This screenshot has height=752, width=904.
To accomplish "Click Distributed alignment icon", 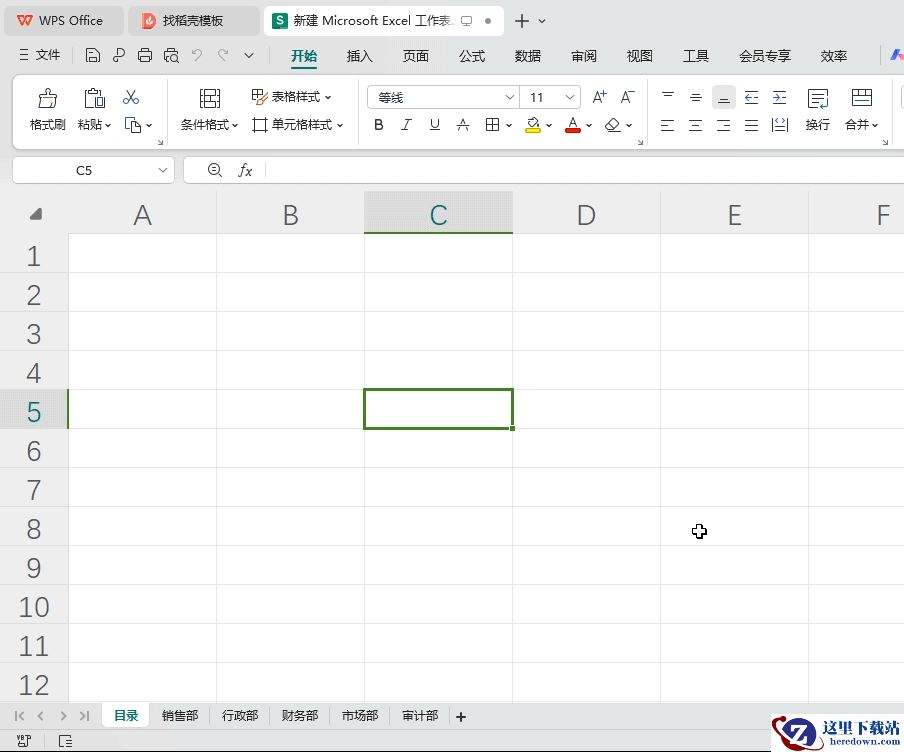I will (x=779, y=125).
